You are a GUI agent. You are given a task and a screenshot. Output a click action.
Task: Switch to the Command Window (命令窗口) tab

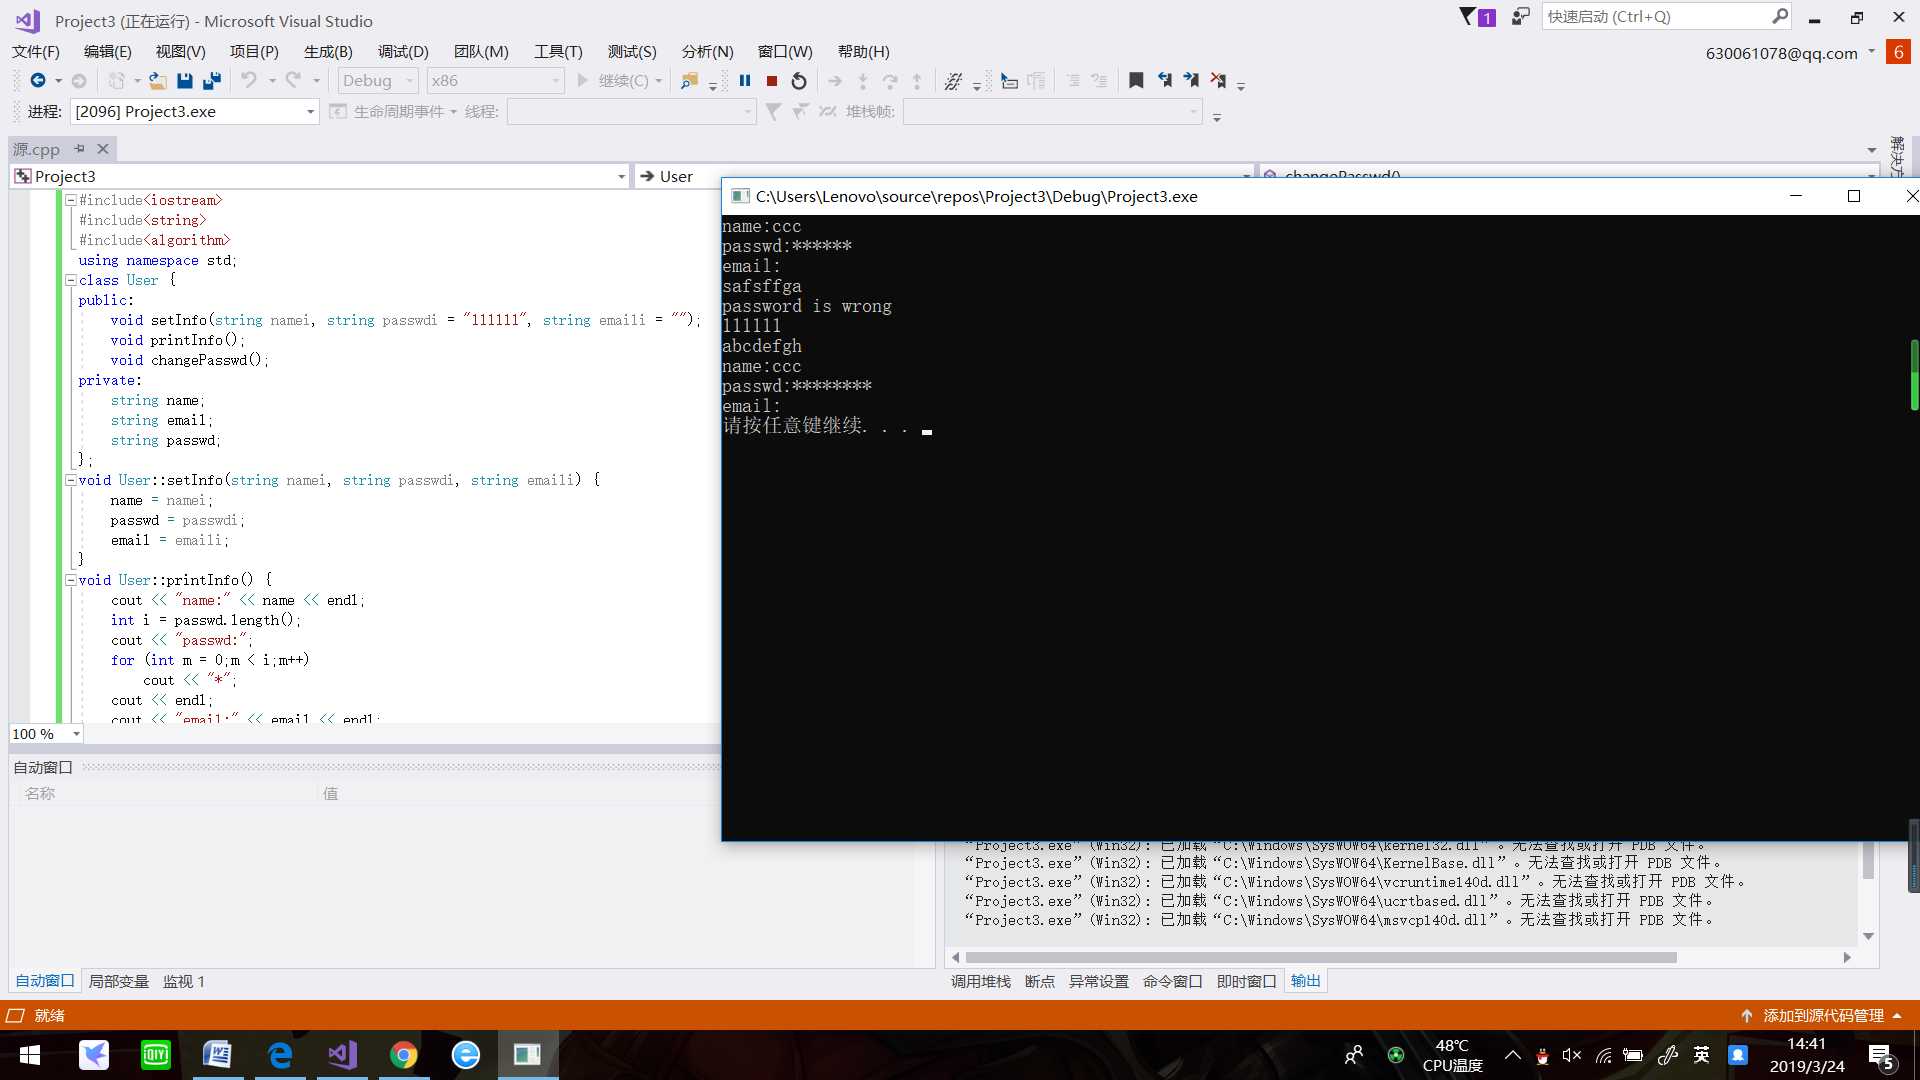click(1172, 982)
